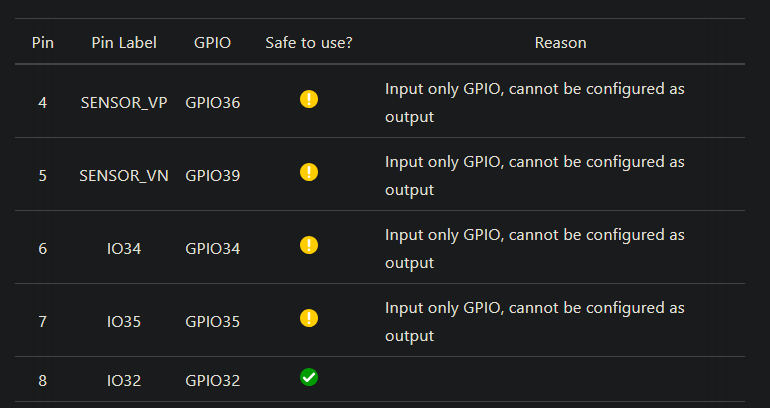
Task: Select the IO34 pin label cell
Action: (124, 248)
